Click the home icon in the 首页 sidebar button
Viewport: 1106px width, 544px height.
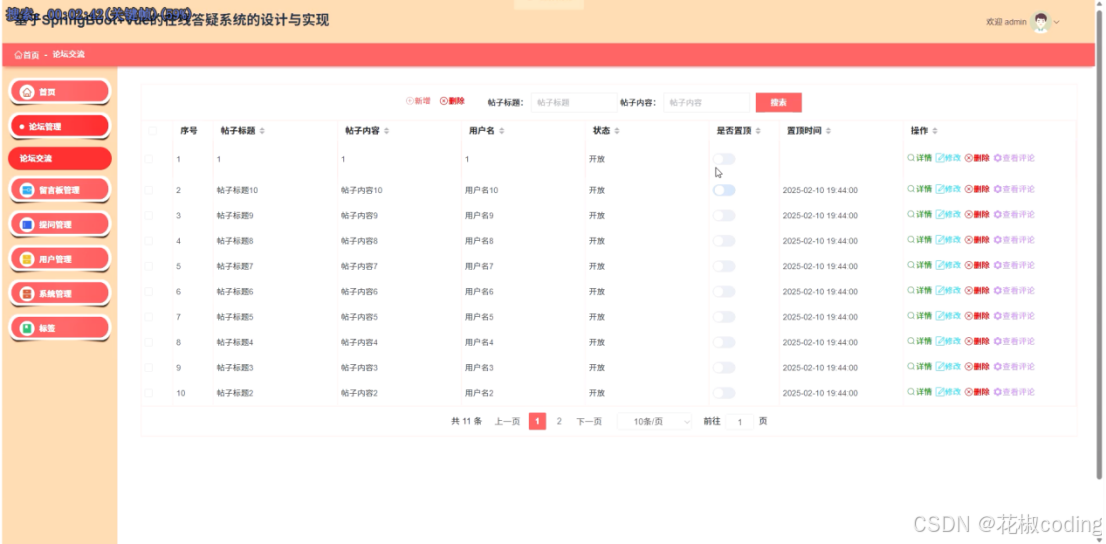[x=28, y=92]
